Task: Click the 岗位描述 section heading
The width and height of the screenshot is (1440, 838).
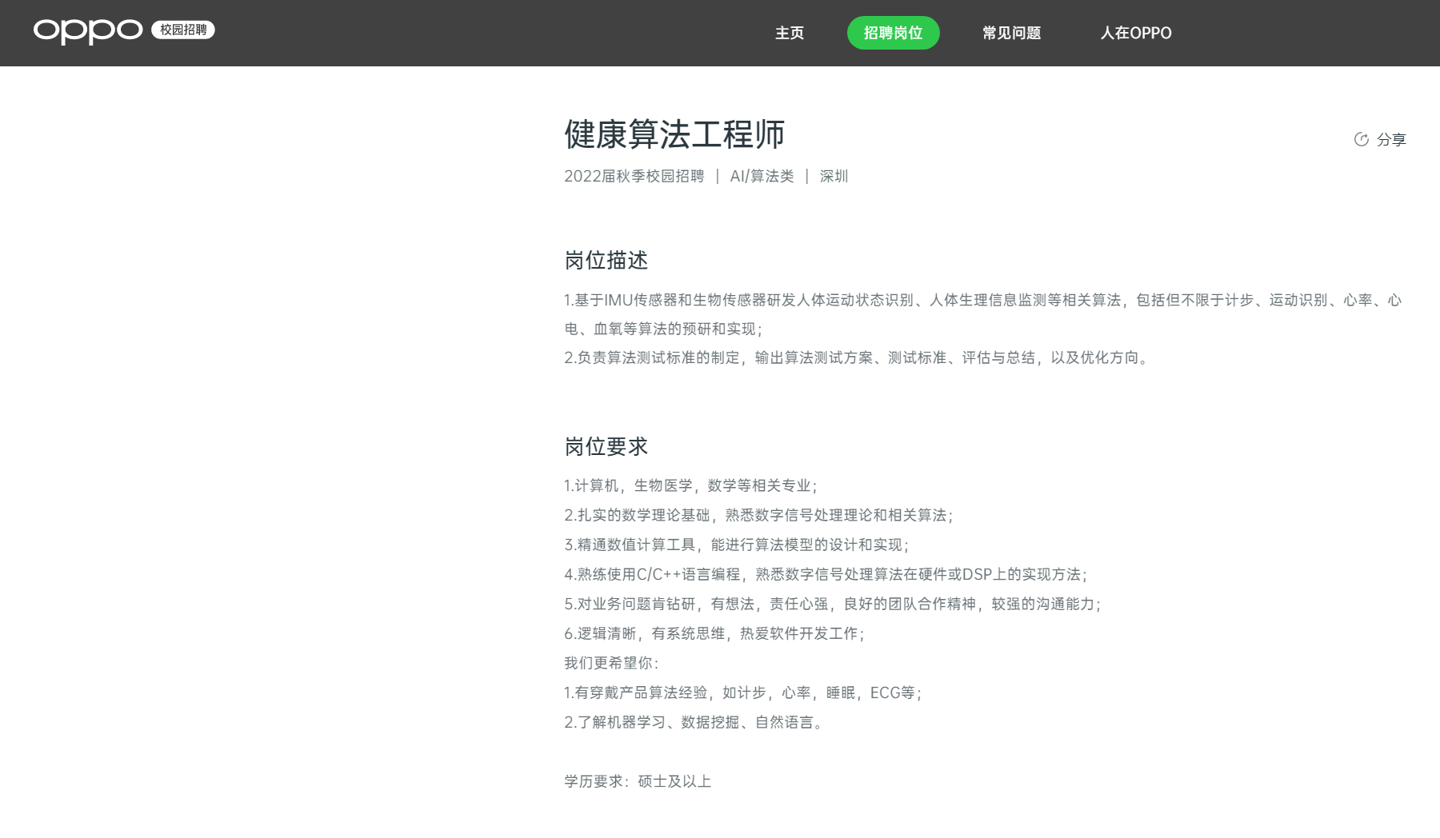Action: (606, 260)
